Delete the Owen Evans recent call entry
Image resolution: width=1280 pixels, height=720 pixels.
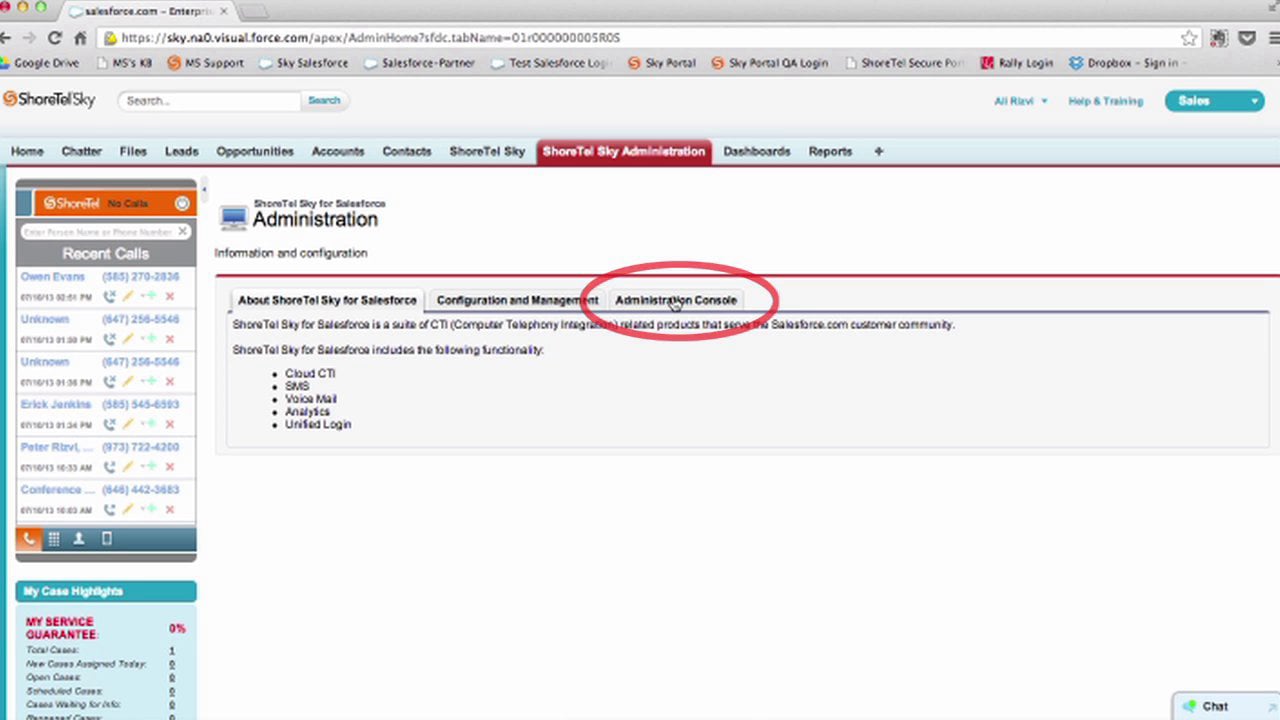point(169,296)
